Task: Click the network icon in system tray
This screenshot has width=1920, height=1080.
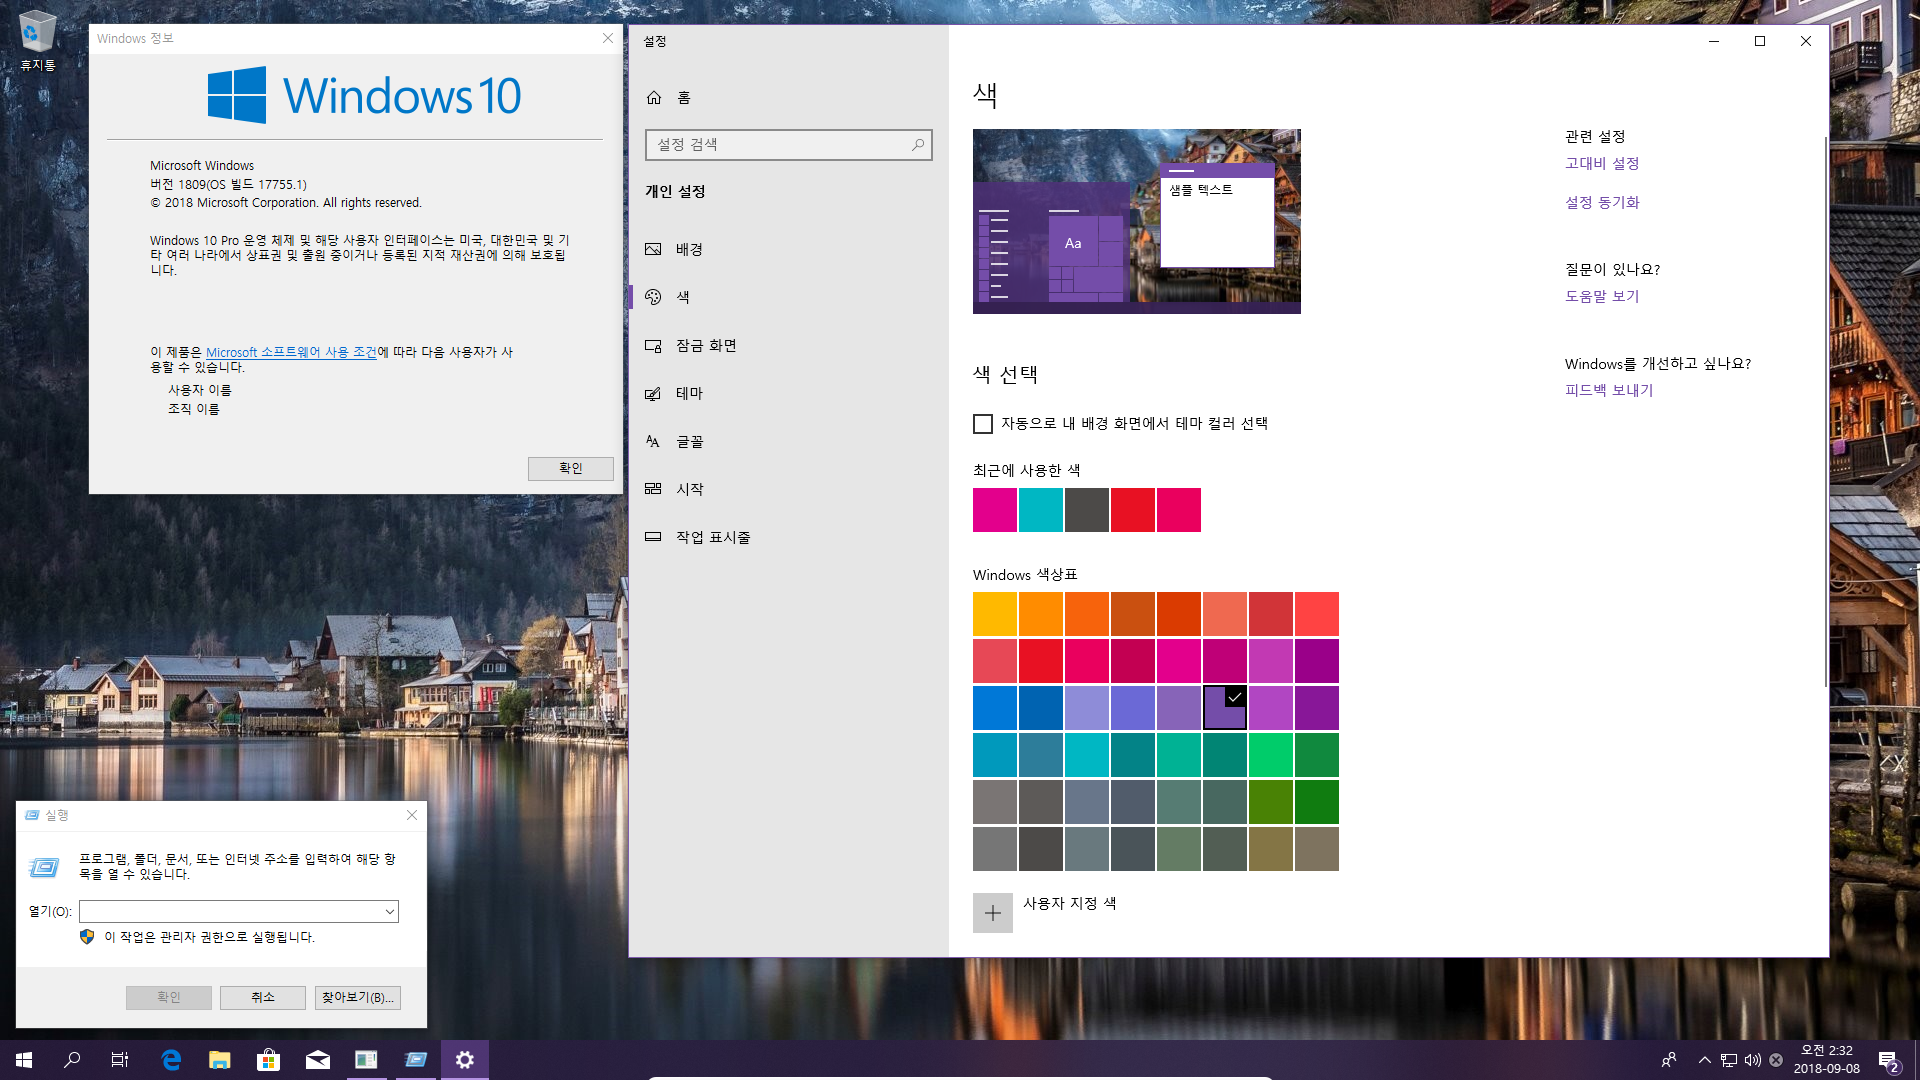Action: pyautogui.click(x=1729, y=1060)
